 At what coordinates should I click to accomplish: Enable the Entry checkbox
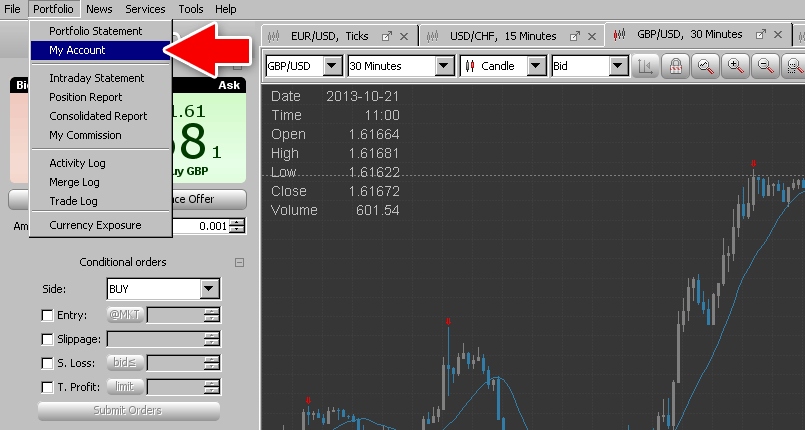pyautogui.click(x=47, y=315)
